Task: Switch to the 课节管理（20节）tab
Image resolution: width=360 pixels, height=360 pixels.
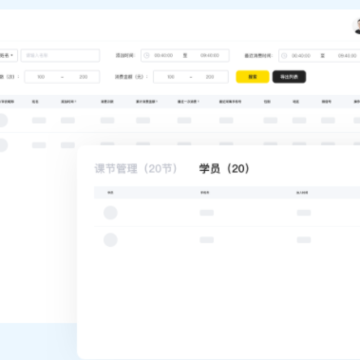Action: [x=136, y=169]
